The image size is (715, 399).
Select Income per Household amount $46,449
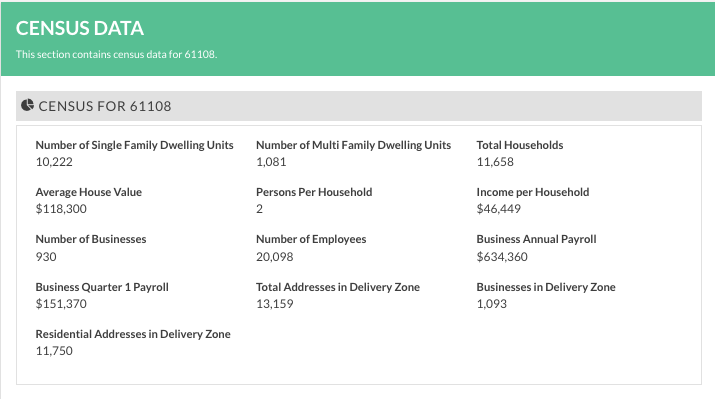tap(499, 209)
